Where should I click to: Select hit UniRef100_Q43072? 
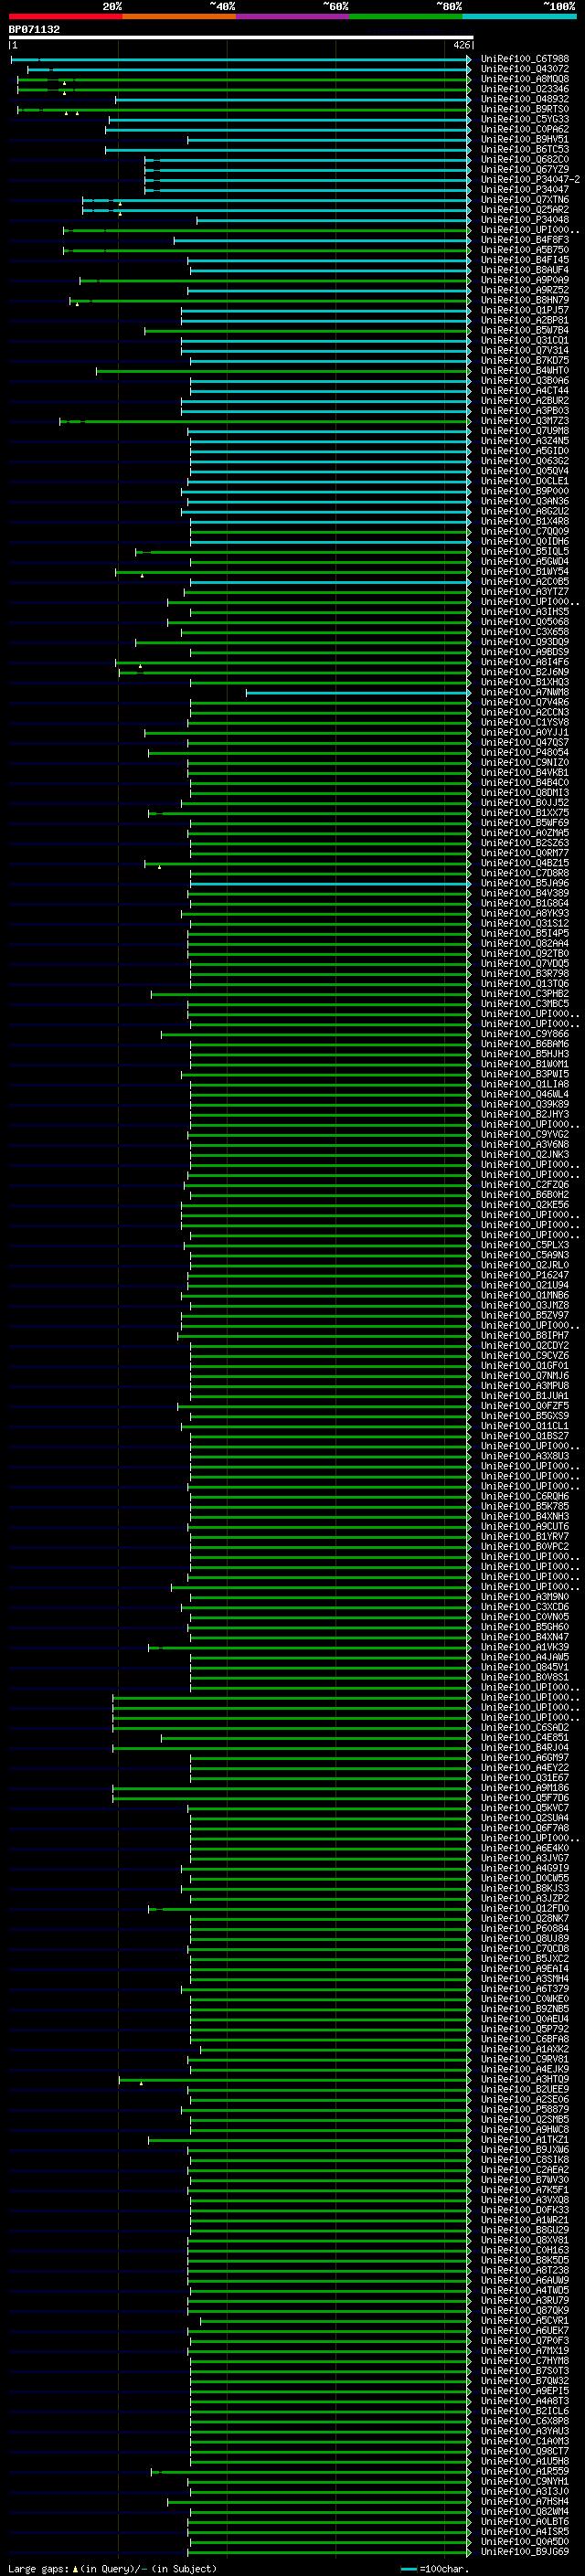coord(525,69)
